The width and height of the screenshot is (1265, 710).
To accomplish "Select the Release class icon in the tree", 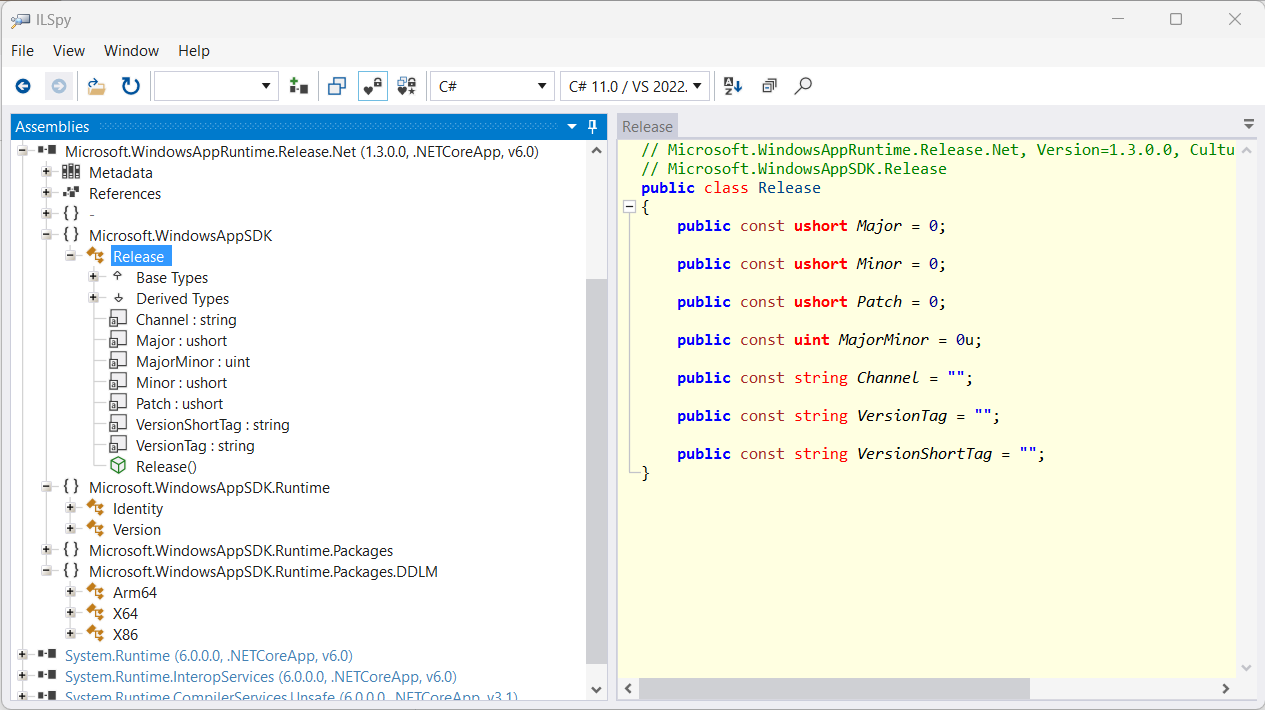I will pyautogui.click(x=96, y=256).
